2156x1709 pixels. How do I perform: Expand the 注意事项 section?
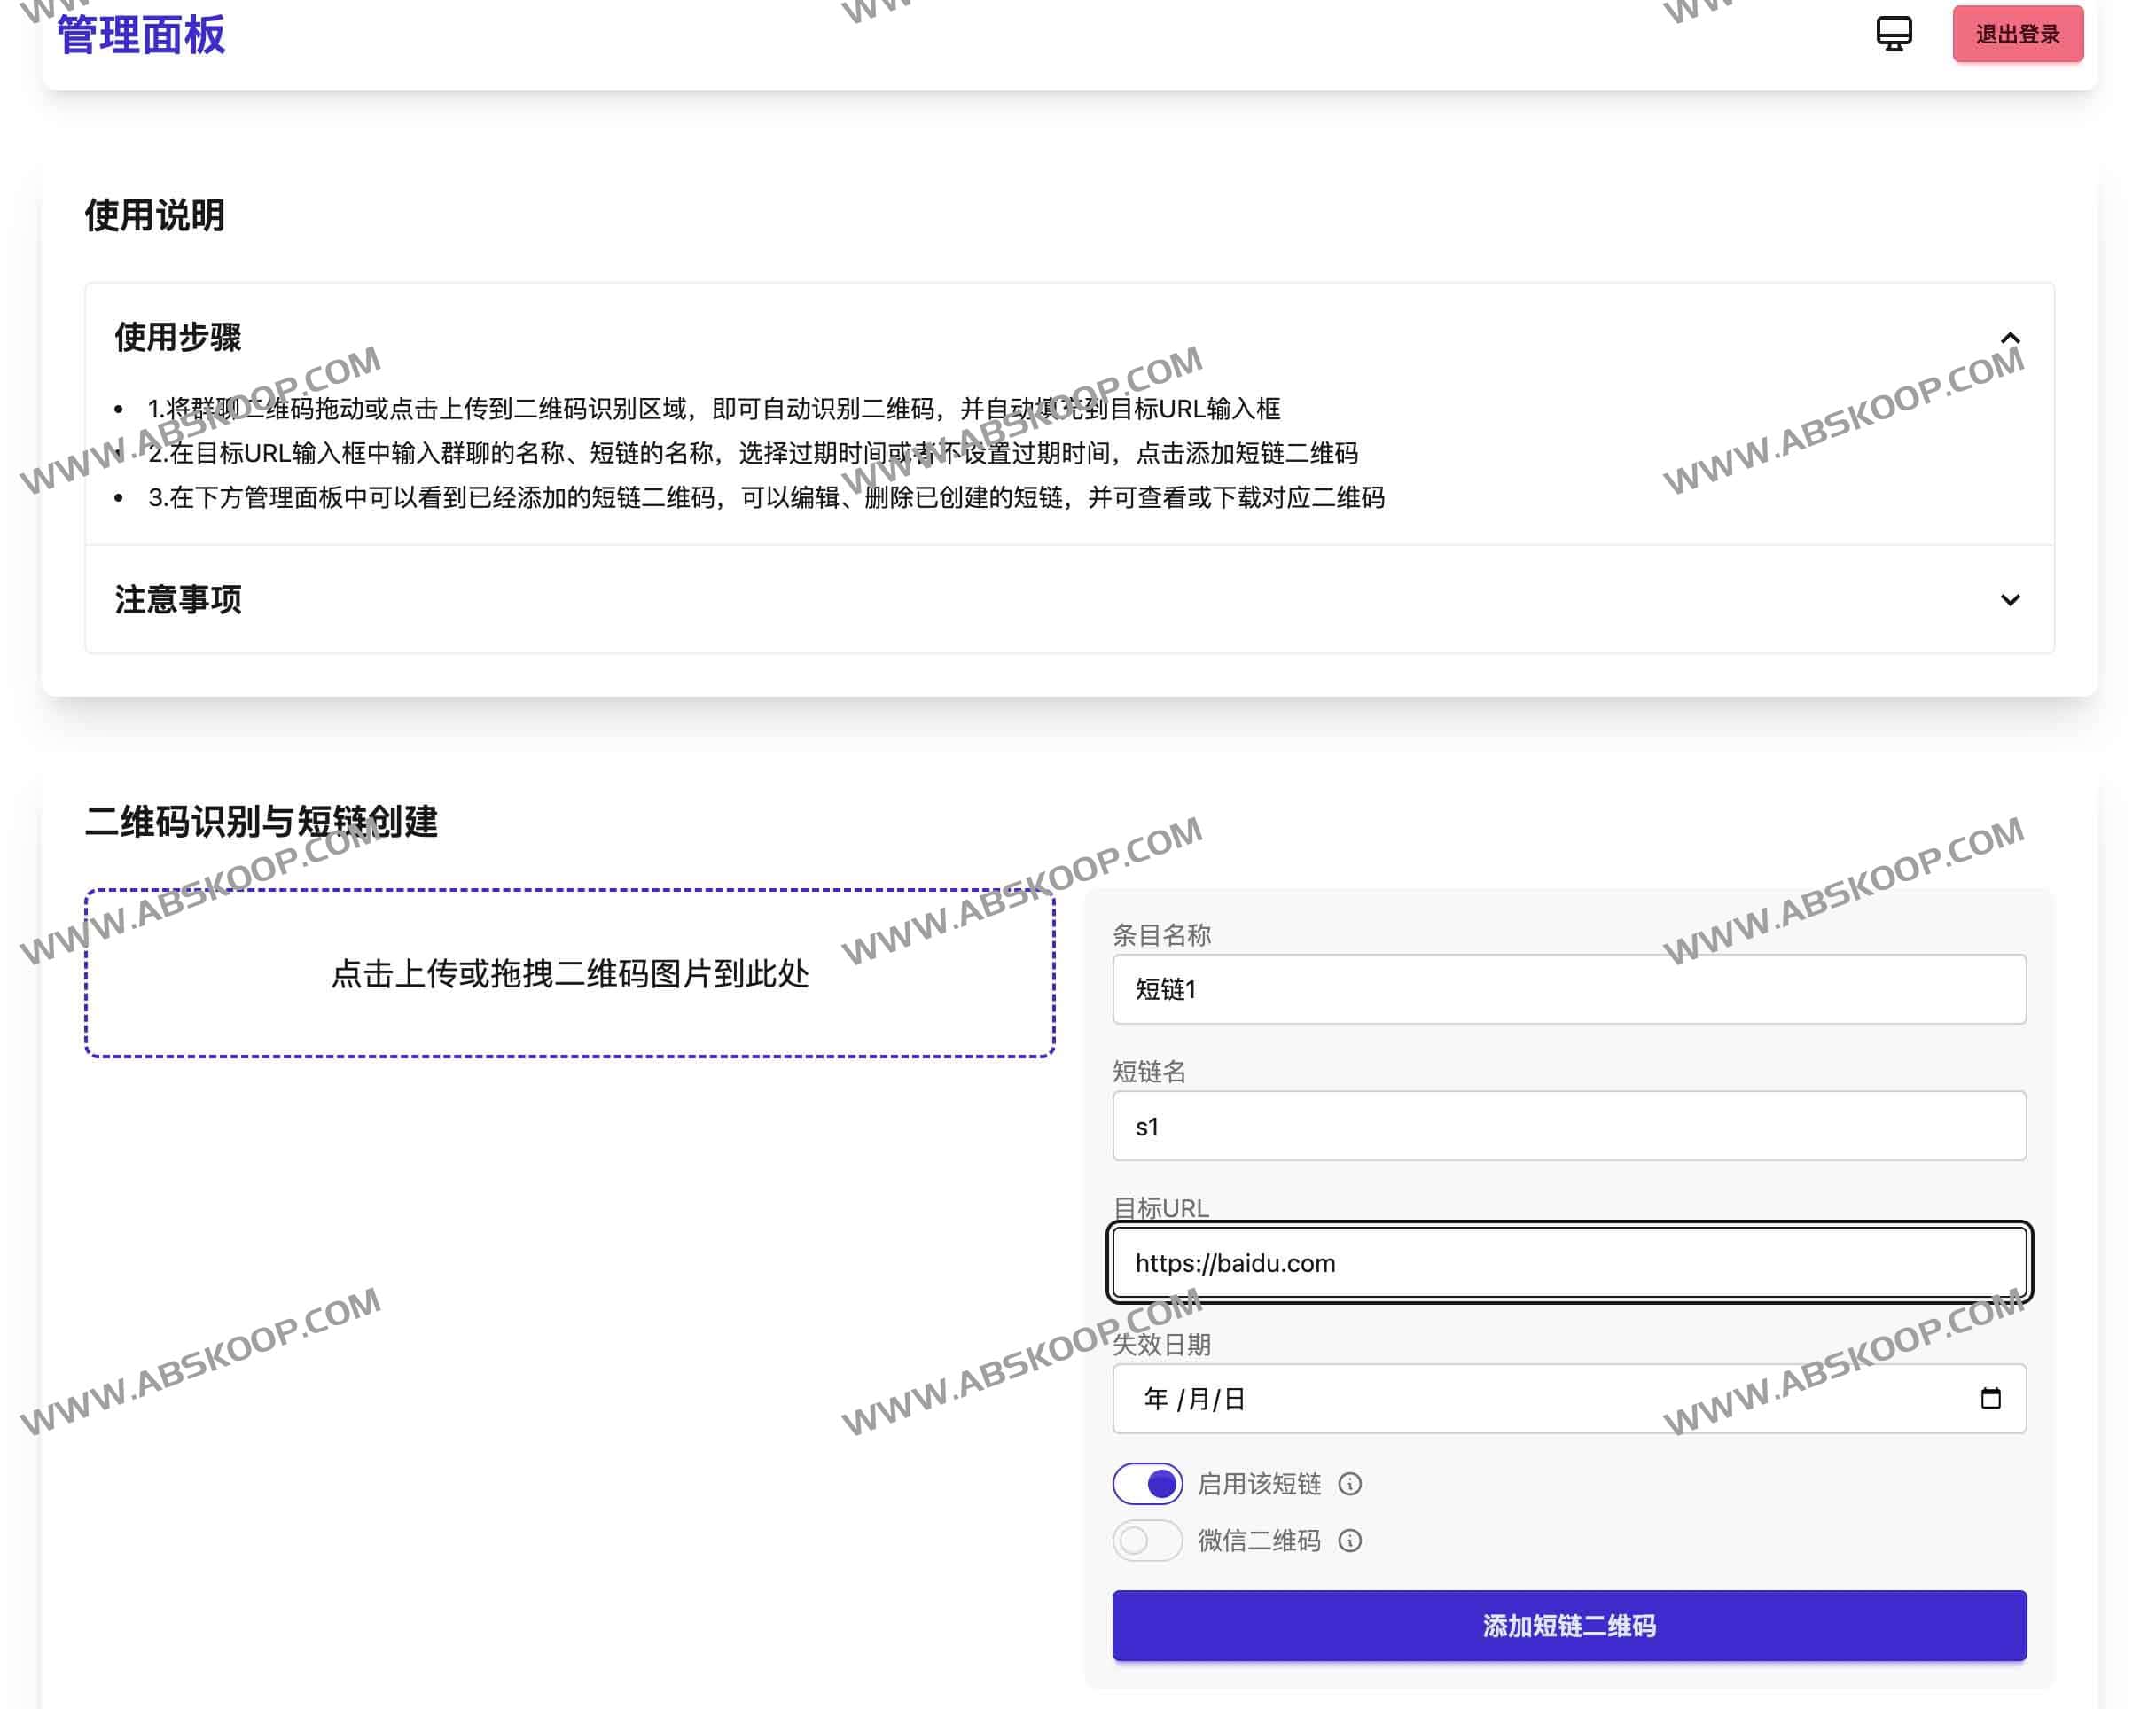(2009, 601)
